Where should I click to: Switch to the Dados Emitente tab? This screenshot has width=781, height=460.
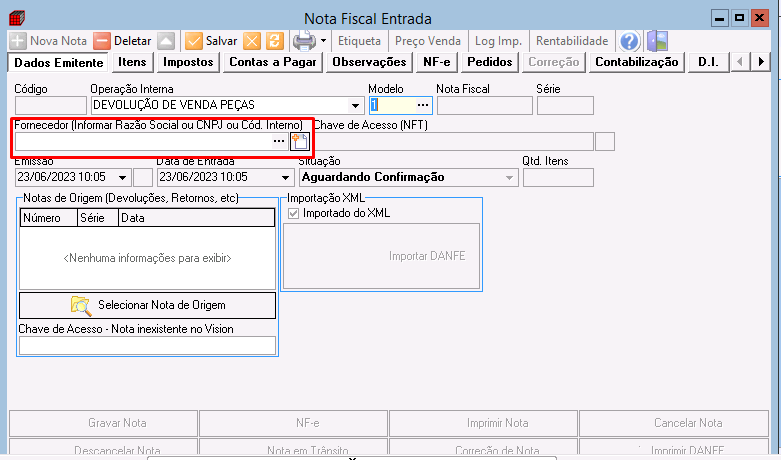tap(58, 63)
